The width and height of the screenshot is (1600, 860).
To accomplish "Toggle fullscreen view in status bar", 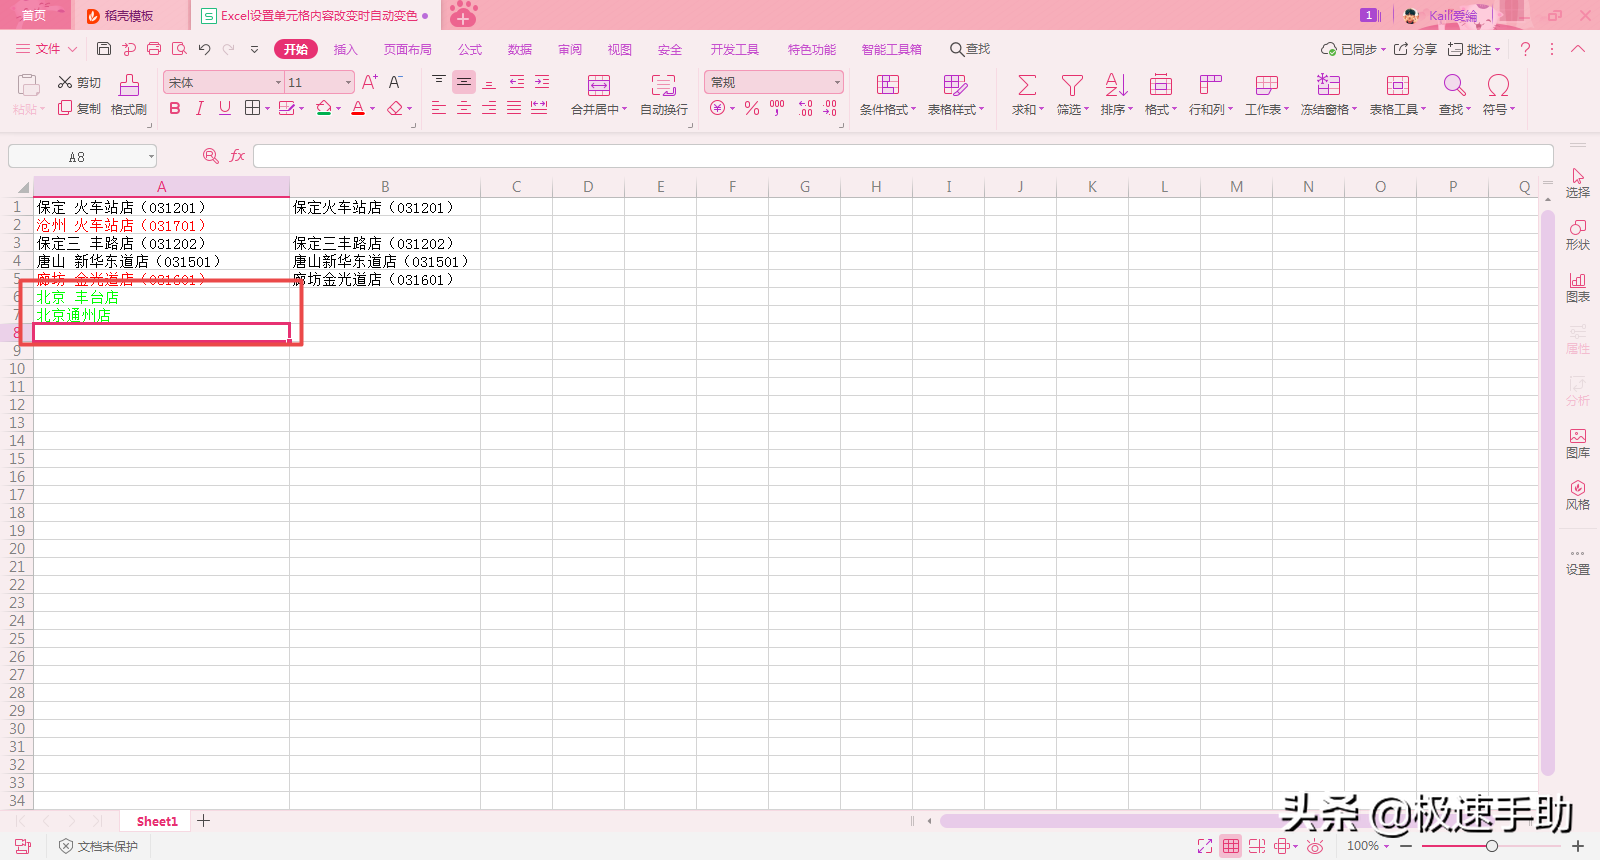I will [1205, 846].
